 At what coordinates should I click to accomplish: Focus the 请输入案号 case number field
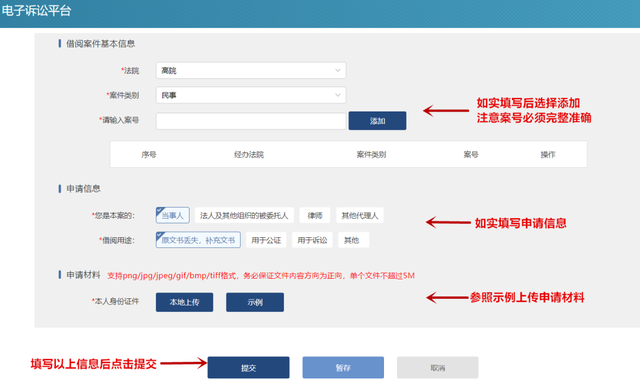click(251, 121)
